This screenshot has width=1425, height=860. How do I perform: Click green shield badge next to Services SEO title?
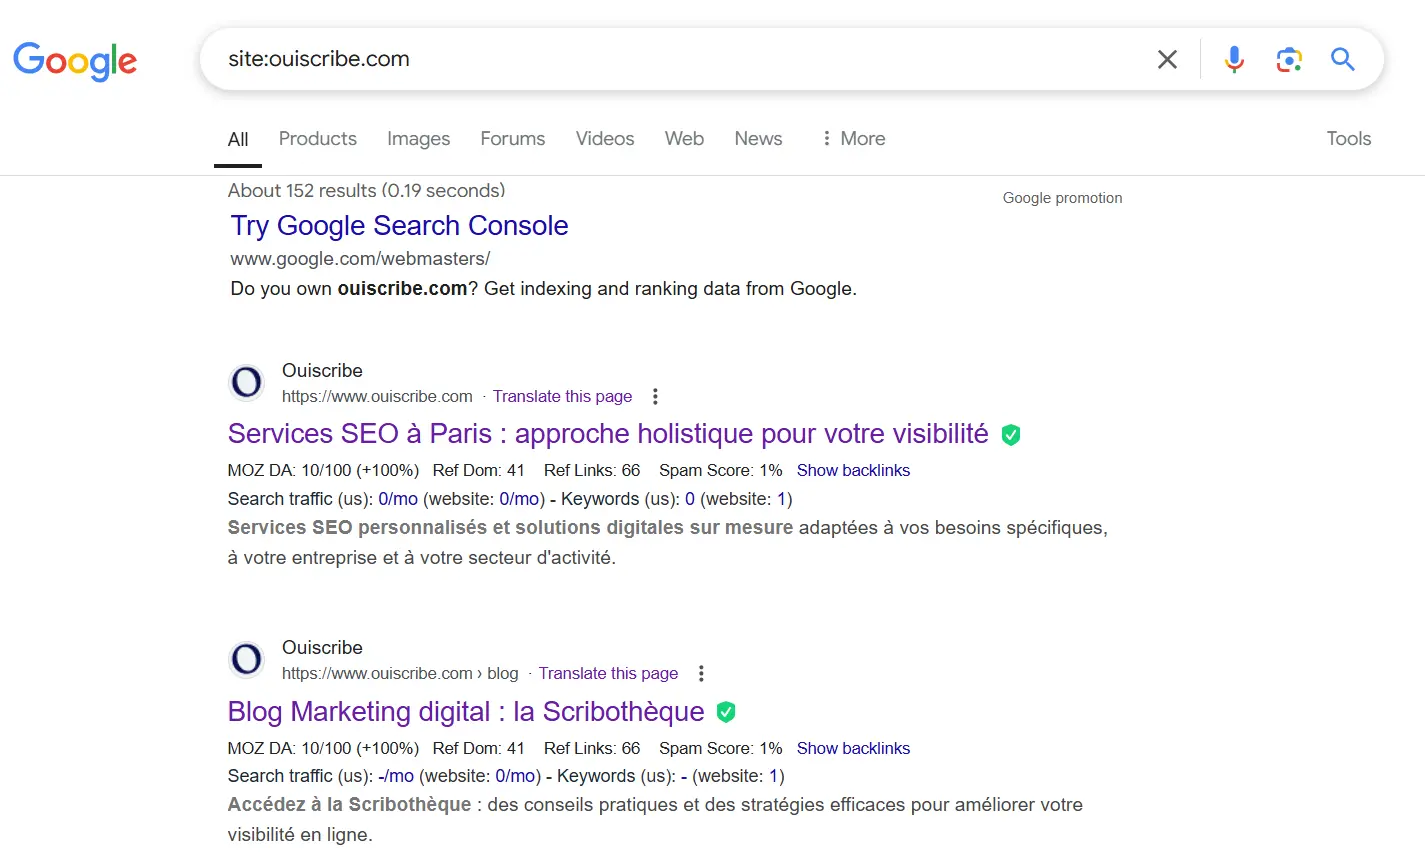tap(1011, 435)
